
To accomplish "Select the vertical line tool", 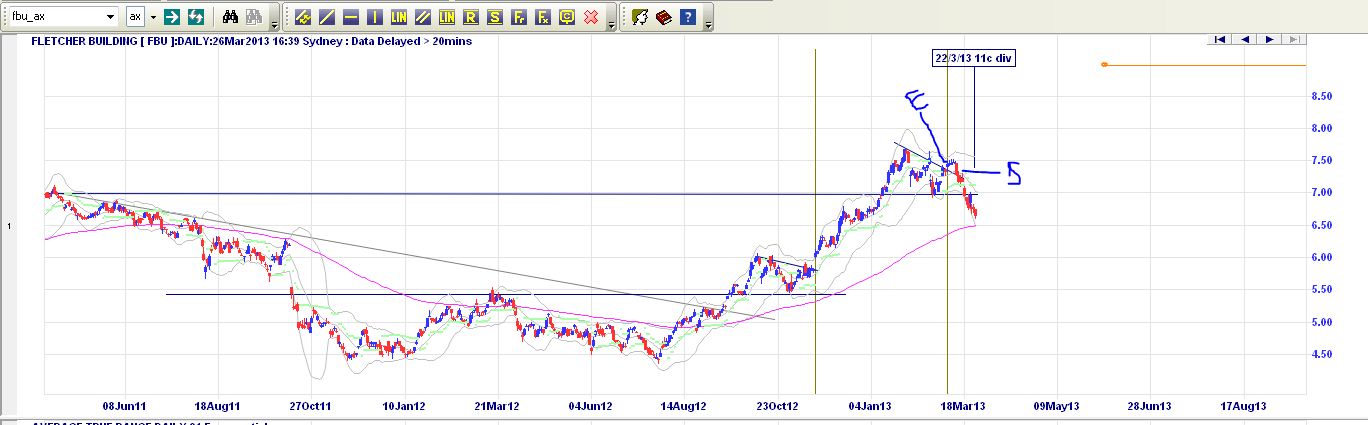I will 375,17.
